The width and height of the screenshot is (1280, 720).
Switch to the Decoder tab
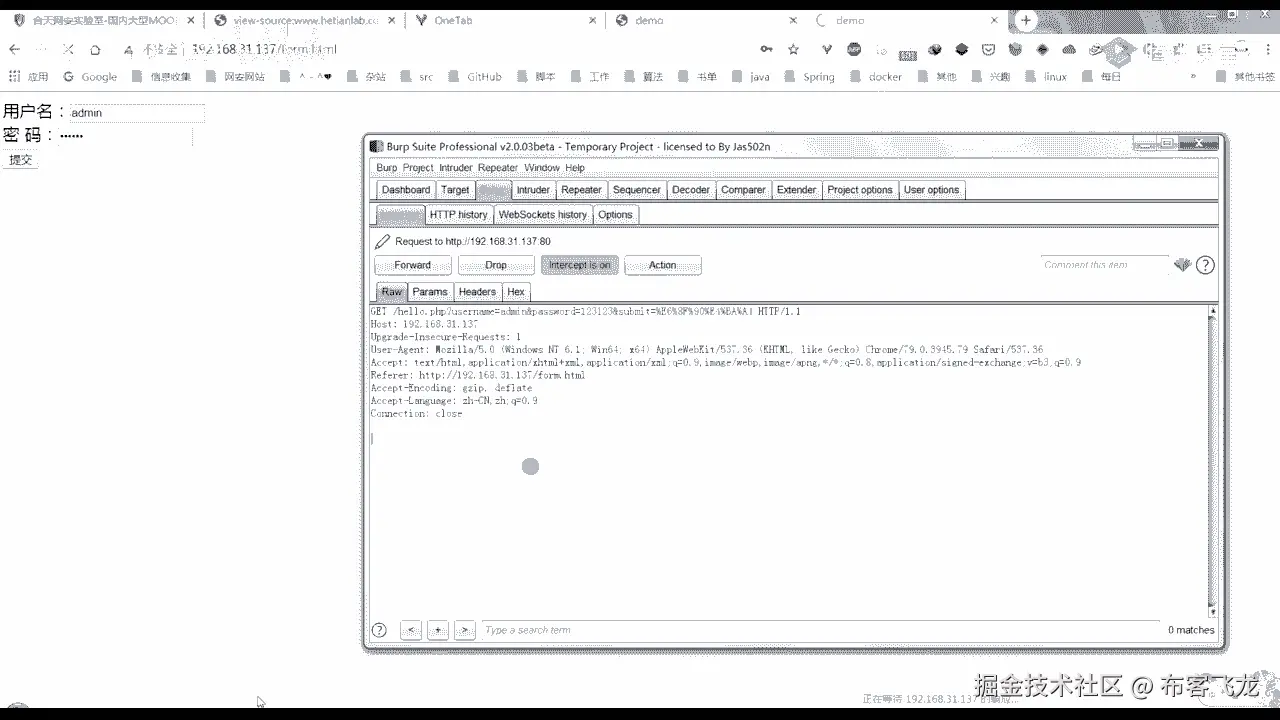pyautogui.click(x=691, y=190)
